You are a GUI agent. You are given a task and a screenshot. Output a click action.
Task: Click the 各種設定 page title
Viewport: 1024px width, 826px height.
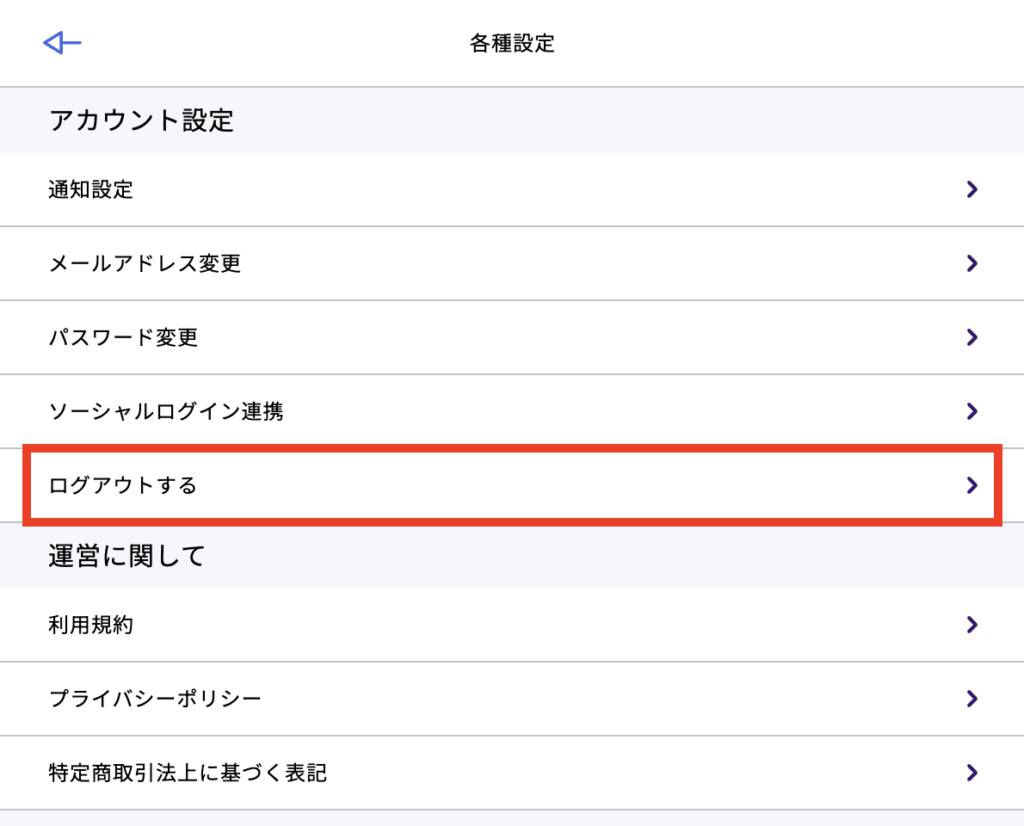pyautogui.click(x=512, y=43)
